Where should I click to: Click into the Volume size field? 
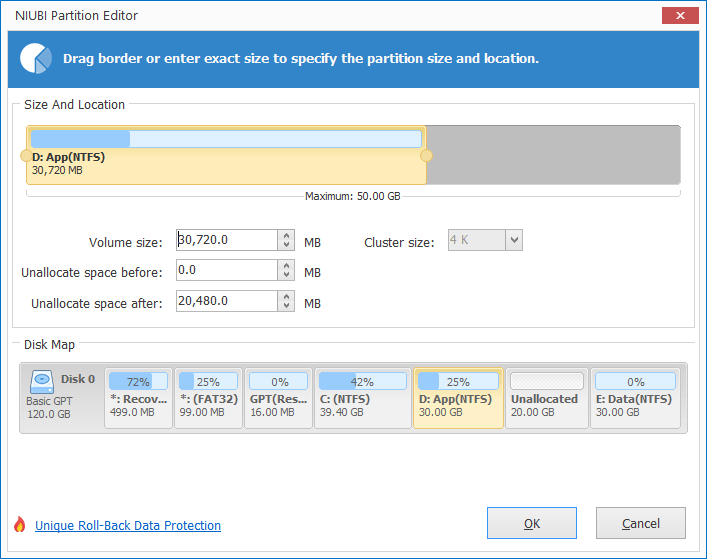coord(227,240)
